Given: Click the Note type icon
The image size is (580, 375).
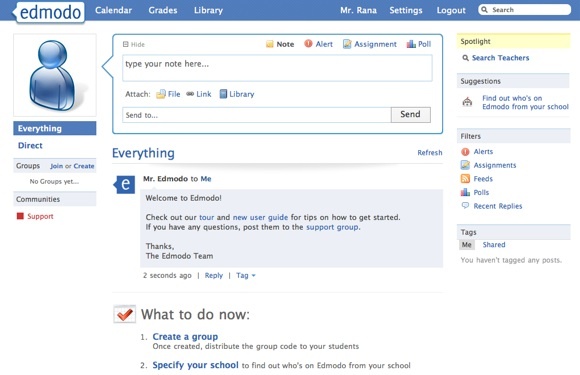Looking at the screenshot, I should (x=270, y=44).
